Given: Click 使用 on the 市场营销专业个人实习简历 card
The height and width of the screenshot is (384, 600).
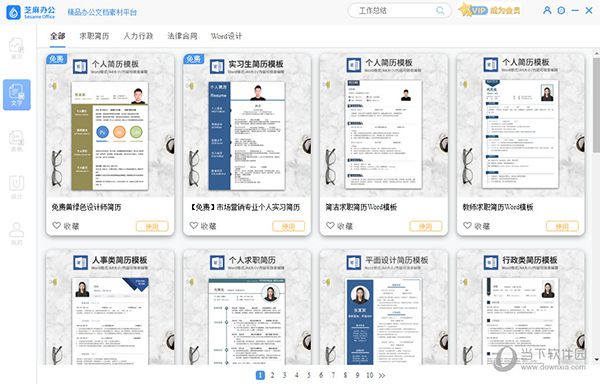Looking at the screenshot, I should point(289,226).
